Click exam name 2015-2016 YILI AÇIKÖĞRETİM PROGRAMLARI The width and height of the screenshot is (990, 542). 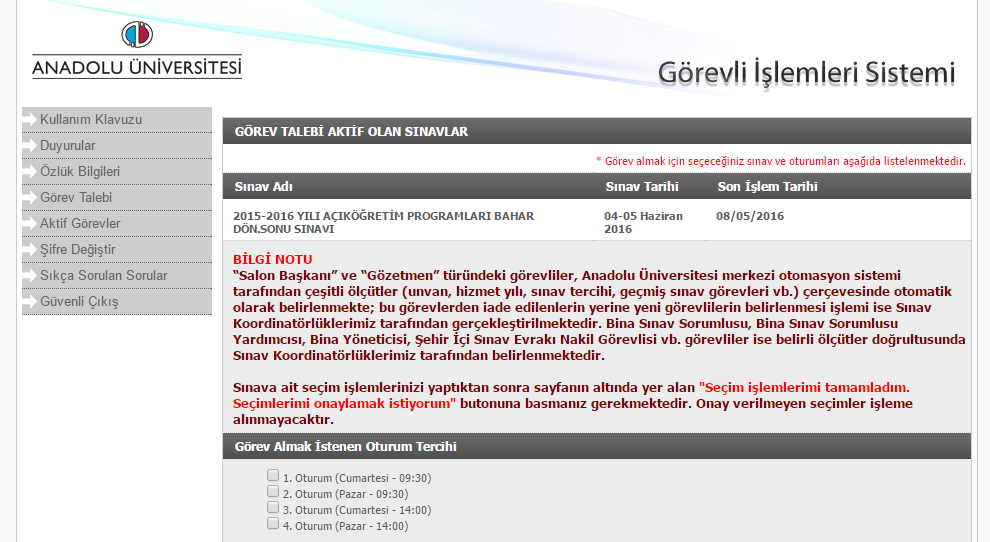[x=383, y=222]
